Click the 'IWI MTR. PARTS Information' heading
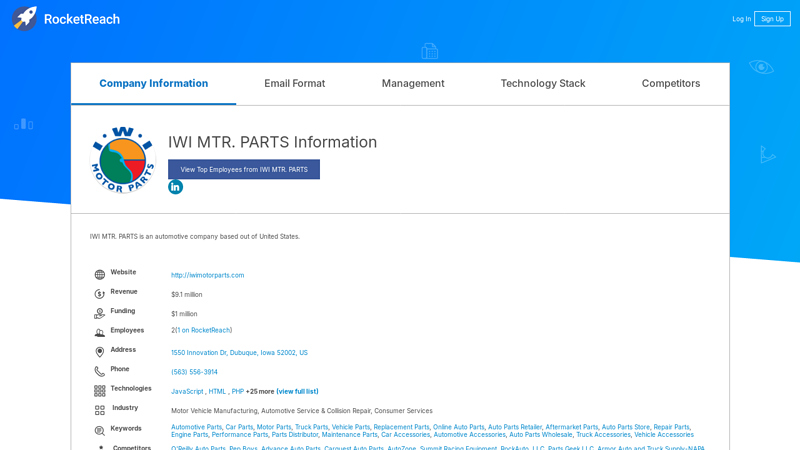800x450 pixels. [x=272, y=142]
